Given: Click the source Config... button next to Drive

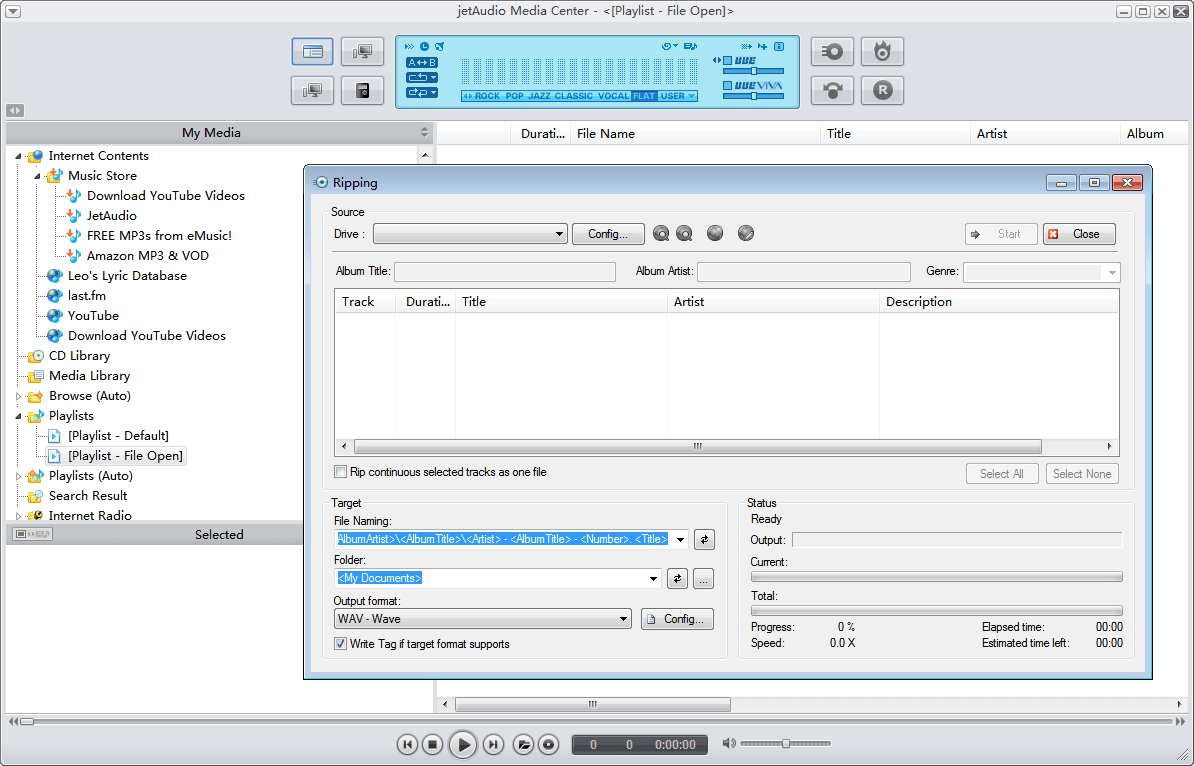Looking at the screenshot, I should 608,234.
